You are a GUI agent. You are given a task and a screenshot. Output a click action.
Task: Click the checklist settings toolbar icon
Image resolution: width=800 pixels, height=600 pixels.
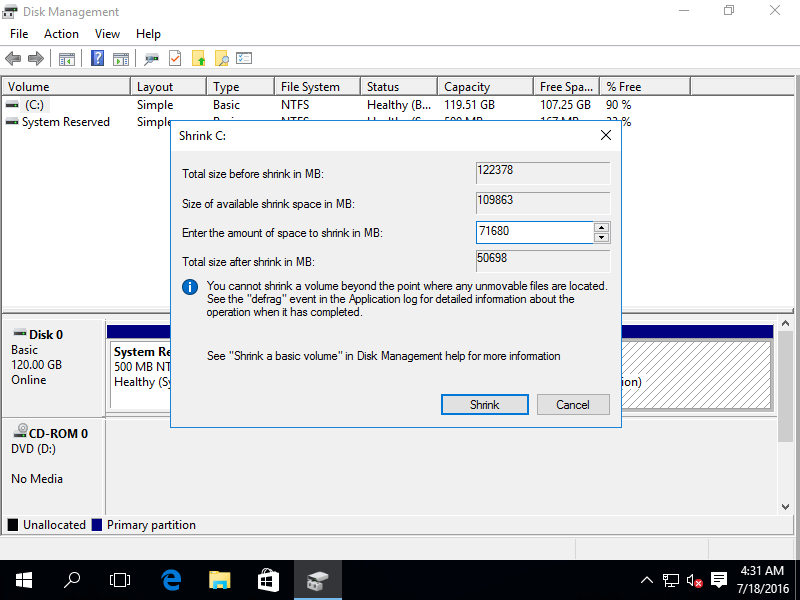[x=244, y=58]
